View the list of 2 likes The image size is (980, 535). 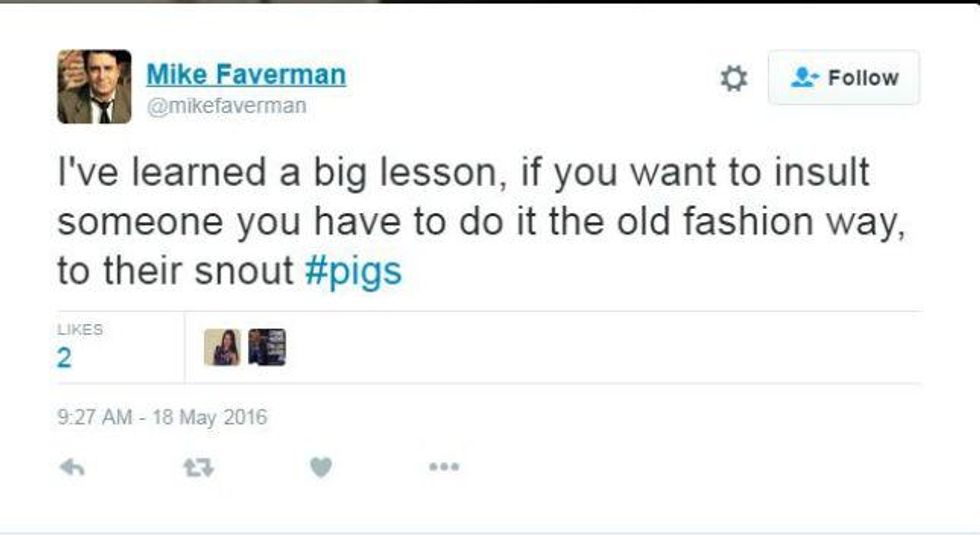tap(64, 358)
